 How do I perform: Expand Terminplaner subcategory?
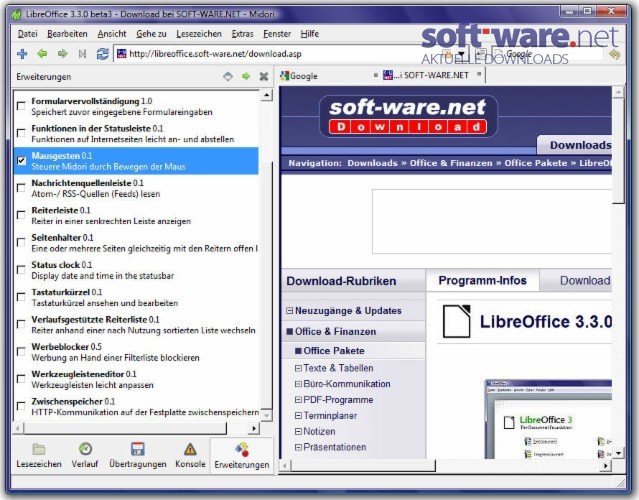[298, 416]
